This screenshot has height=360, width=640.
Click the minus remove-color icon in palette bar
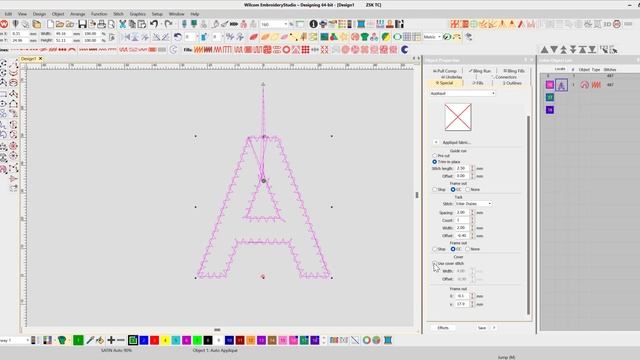tap(121, 340)
